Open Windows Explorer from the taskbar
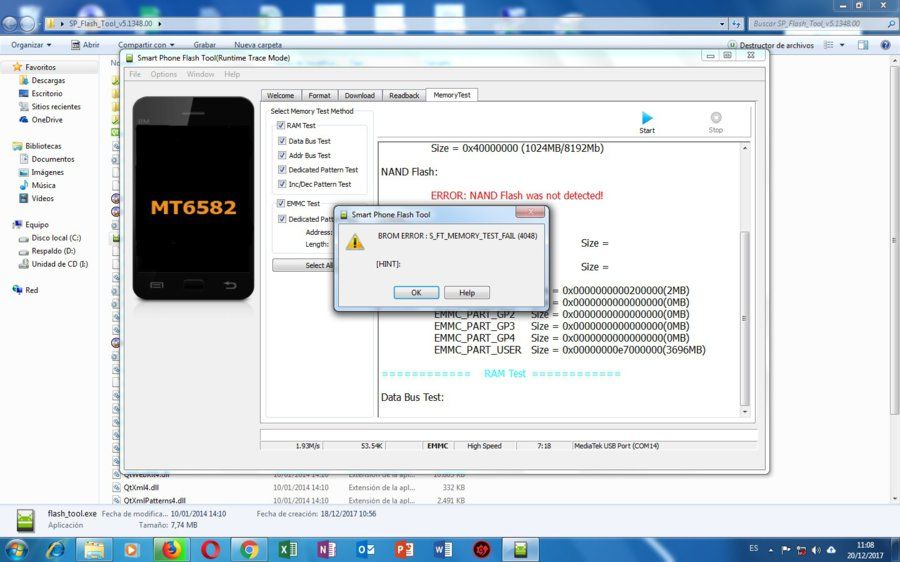Screen dimensions: 900x562 tap(94, 550)
